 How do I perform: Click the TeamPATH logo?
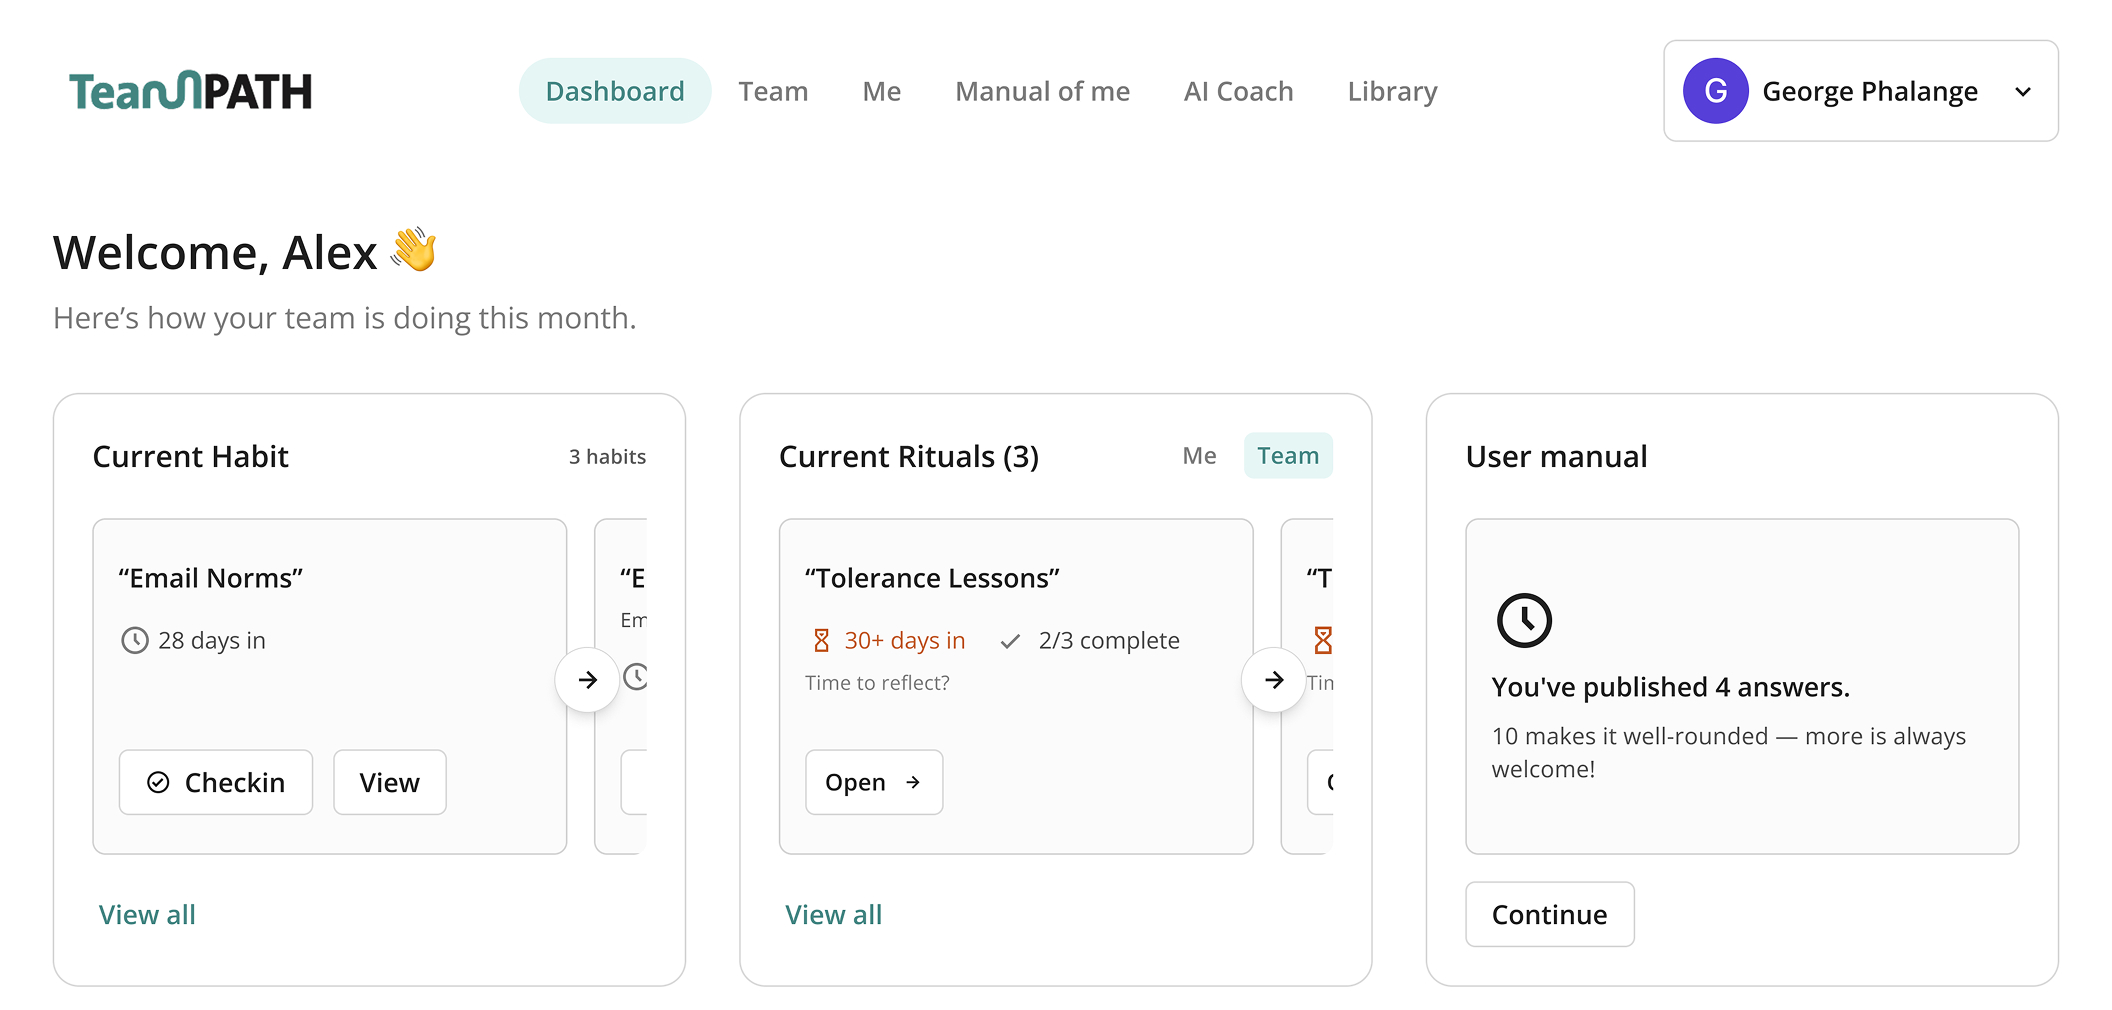(x=190, y=91)
